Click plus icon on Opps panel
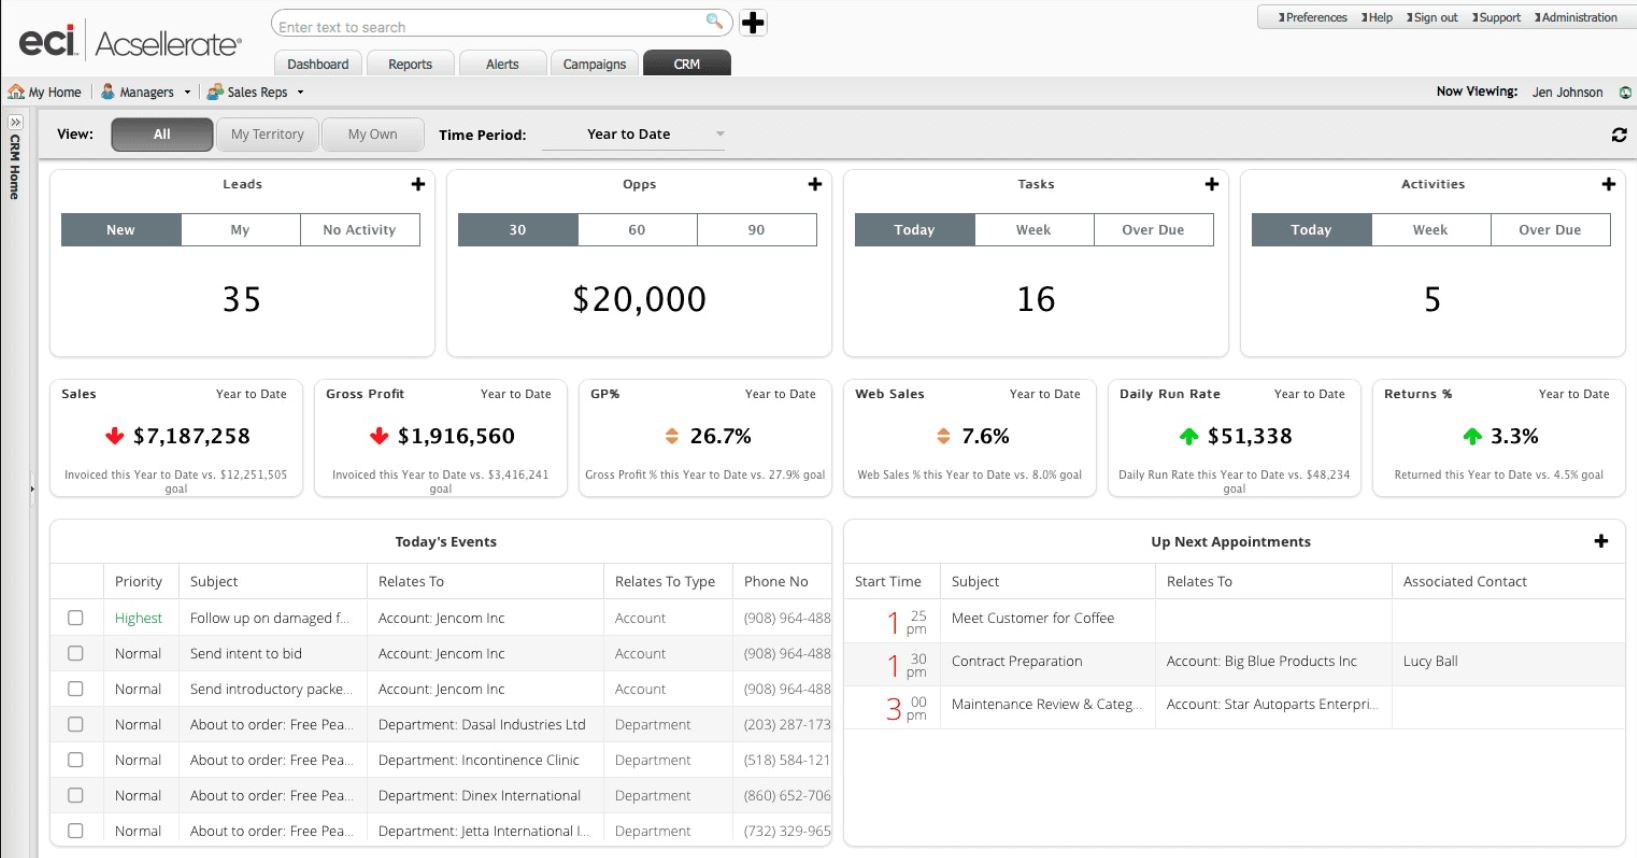This screenshot has height=858, width=1637. tap(815, 184)
